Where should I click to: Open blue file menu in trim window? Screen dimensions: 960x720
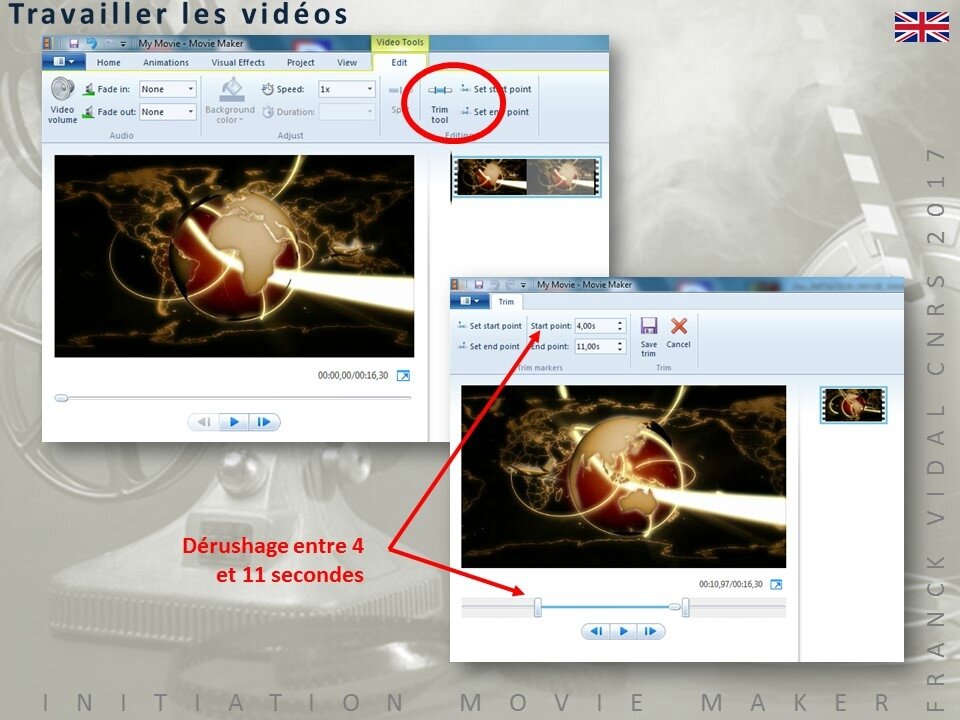click(x=470, y=301)
